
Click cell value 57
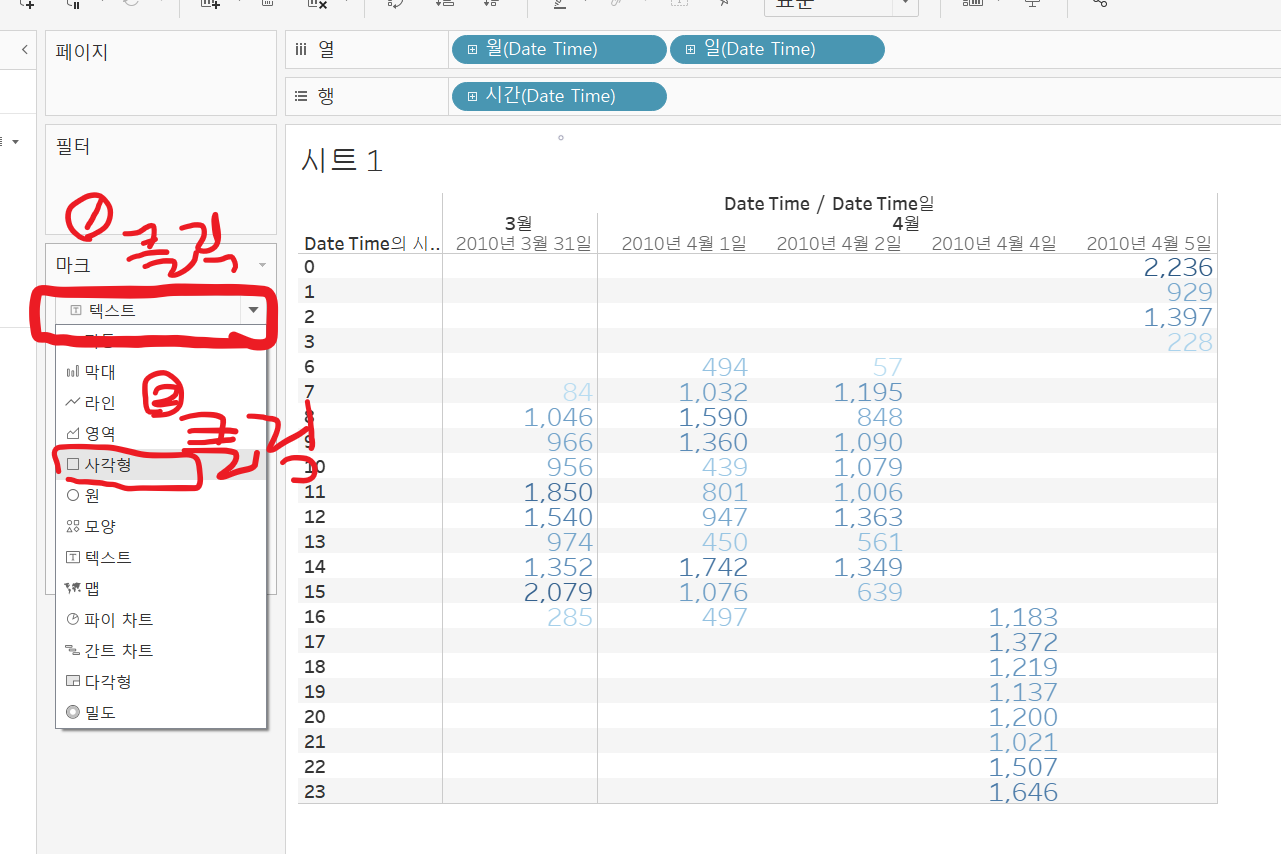(888, 367)
